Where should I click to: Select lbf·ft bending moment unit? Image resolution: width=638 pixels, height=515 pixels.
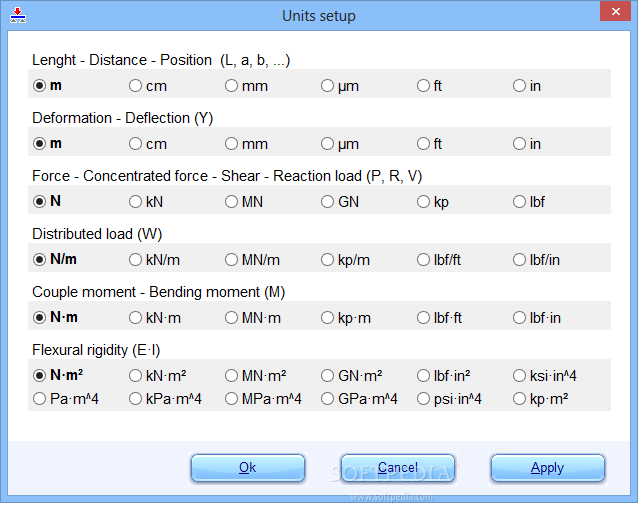439,318
